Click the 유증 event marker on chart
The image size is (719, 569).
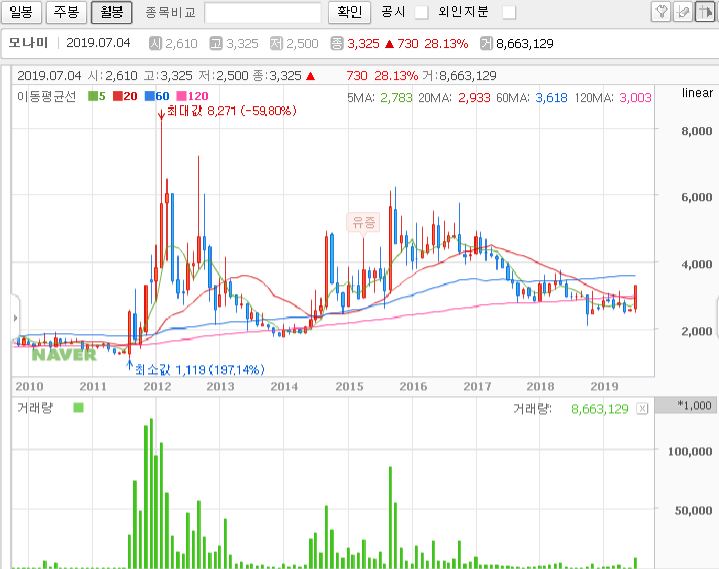(364, 222)
